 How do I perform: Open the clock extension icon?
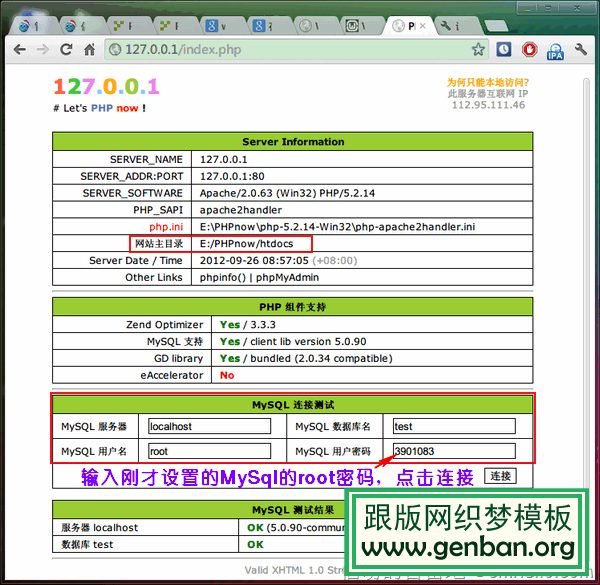click(x=504, y=49)
